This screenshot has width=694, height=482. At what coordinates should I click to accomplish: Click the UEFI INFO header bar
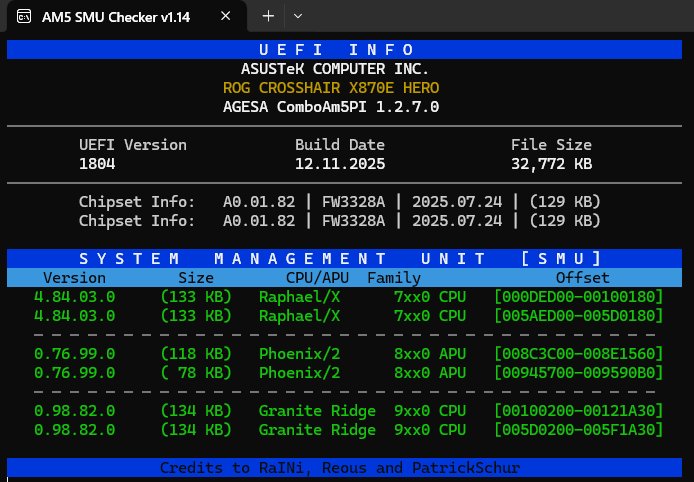pyautogui.click(x=346, y=50)
